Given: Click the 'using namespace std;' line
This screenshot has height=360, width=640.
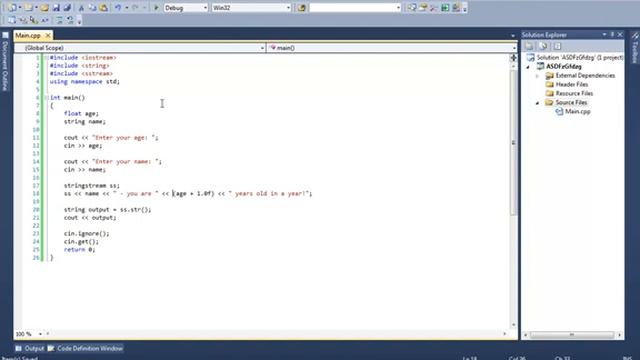Looking at the screenshot, I should click(85, 82).
